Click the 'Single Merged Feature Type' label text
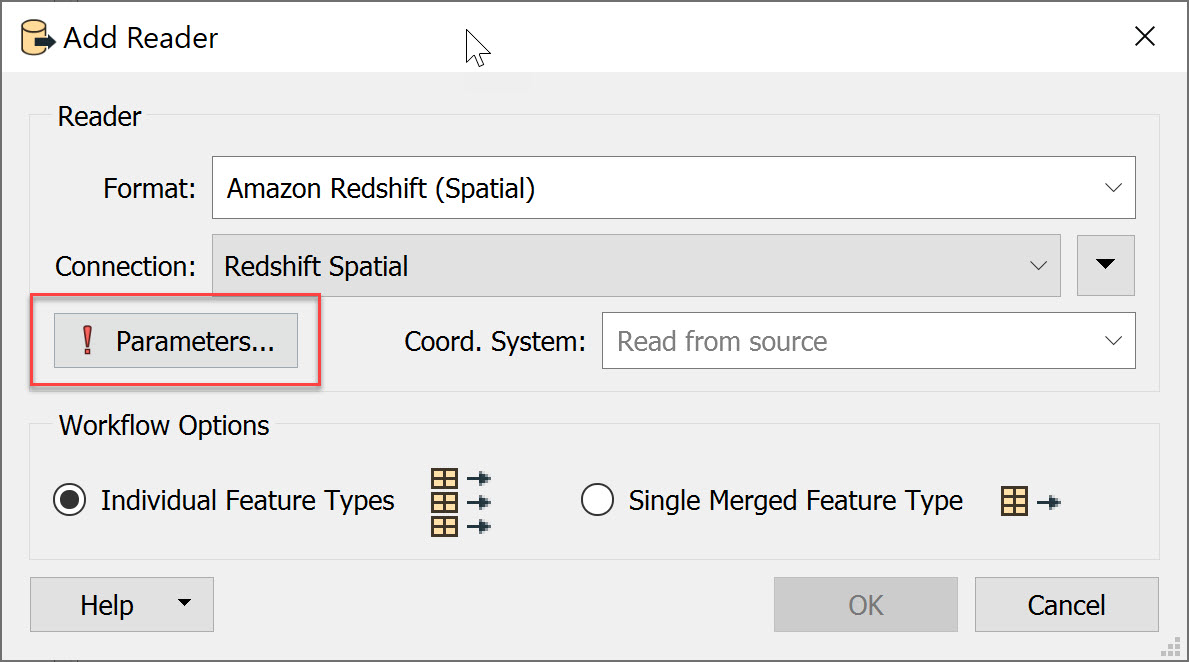1189x662 pixels. point(795,501)
